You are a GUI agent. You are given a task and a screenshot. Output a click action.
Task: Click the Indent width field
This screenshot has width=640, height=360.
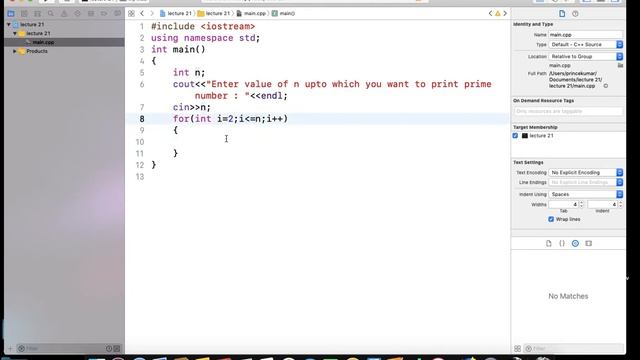click(x=603, y=204)
